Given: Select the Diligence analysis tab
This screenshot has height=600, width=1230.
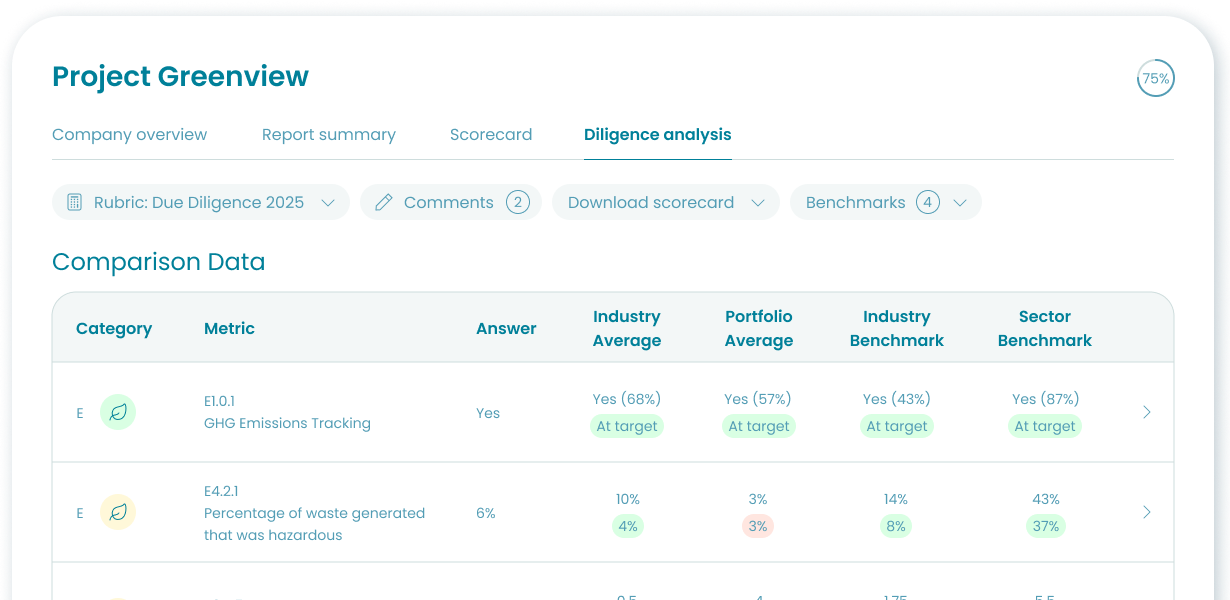Looking at the screenshot, I should click(x=657, y=134).
